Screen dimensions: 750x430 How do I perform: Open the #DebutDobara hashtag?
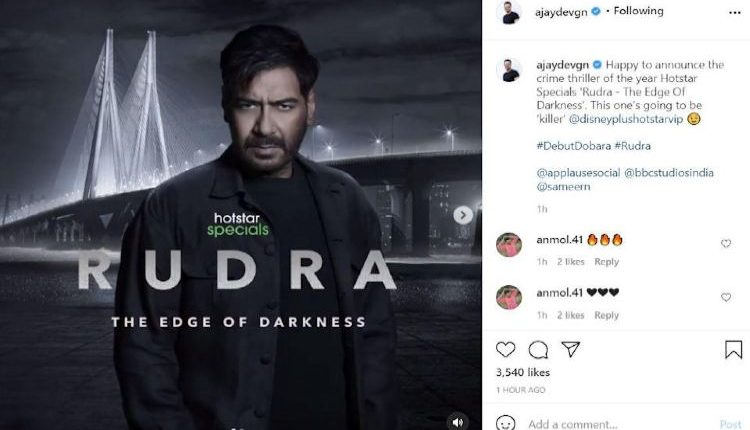pyautogui.click(x=573, y=146)
